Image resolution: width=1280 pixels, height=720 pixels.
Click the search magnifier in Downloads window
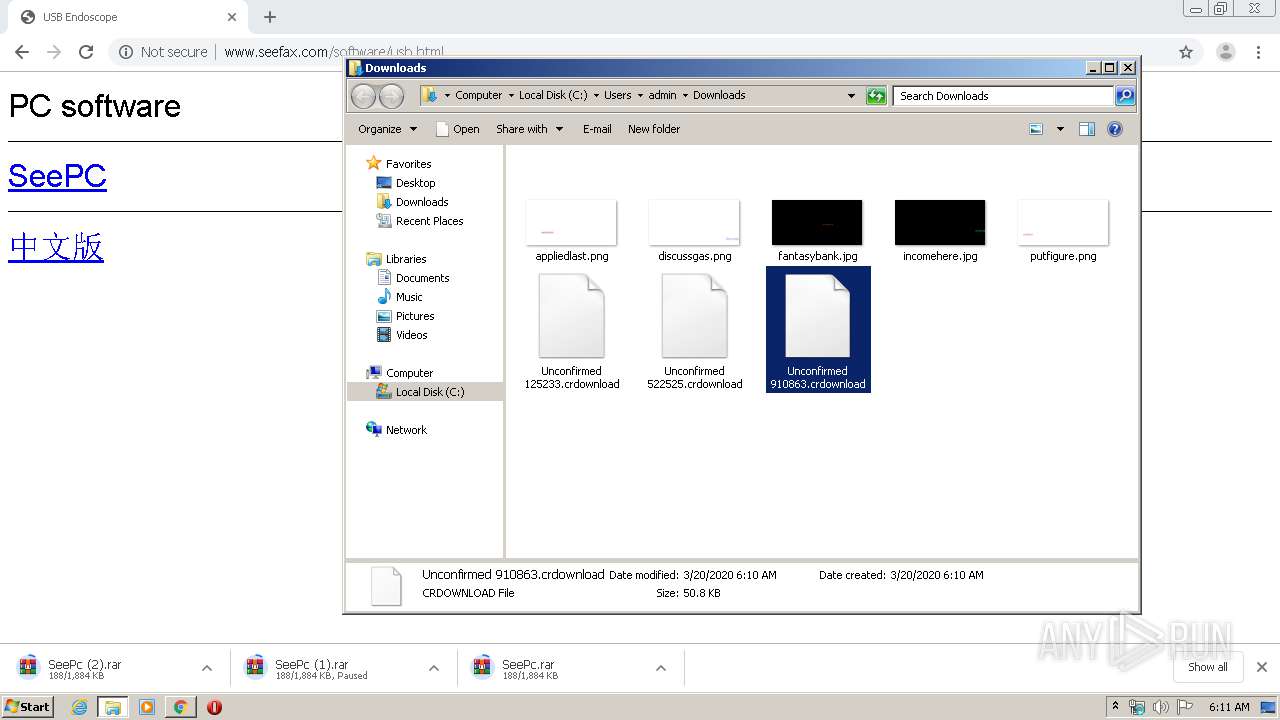pos(1125,96)
